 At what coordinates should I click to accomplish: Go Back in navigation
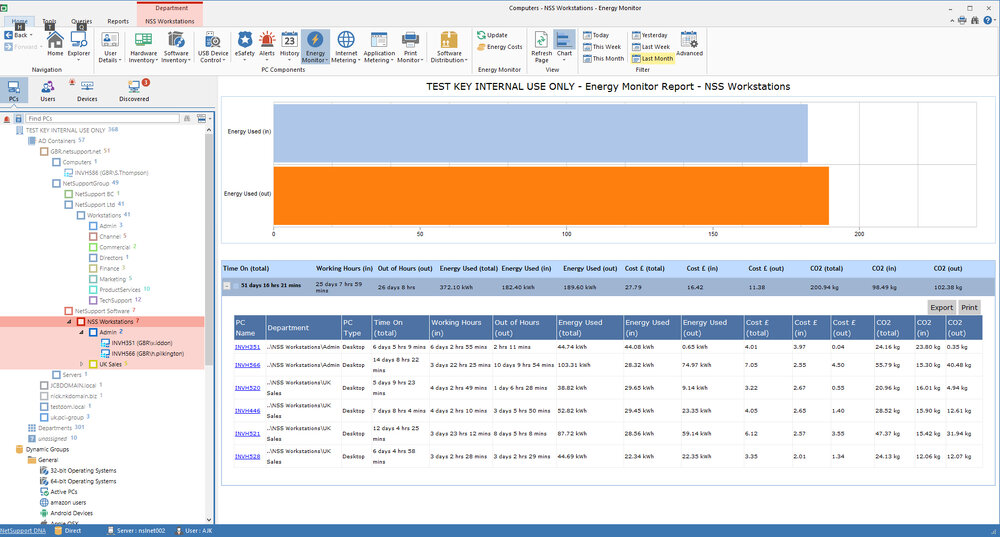pyautogui.click(x=16, y=35)
